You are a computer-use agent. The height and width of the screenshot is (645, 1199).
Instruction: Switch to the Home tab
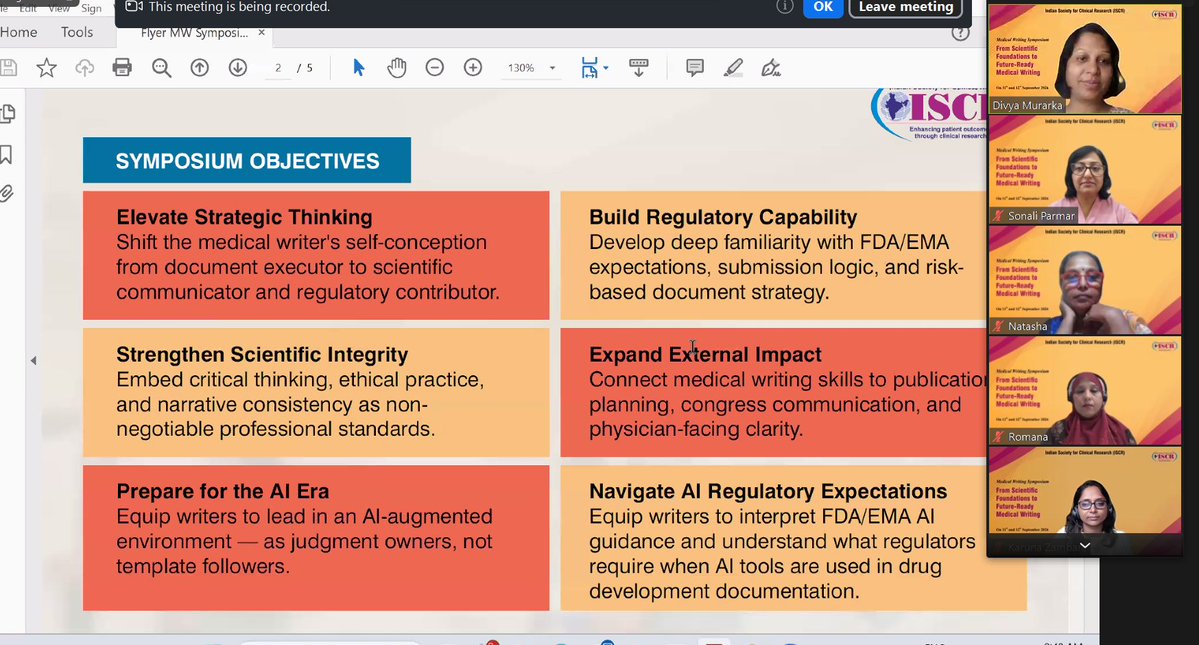18,32
